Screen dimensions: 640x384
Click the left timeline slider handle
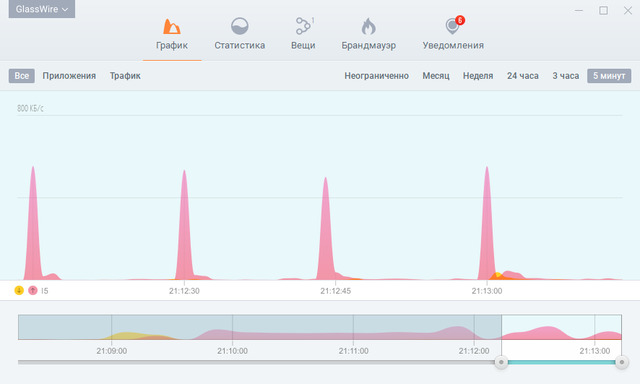pyautogui.click(x=501, y=362)
